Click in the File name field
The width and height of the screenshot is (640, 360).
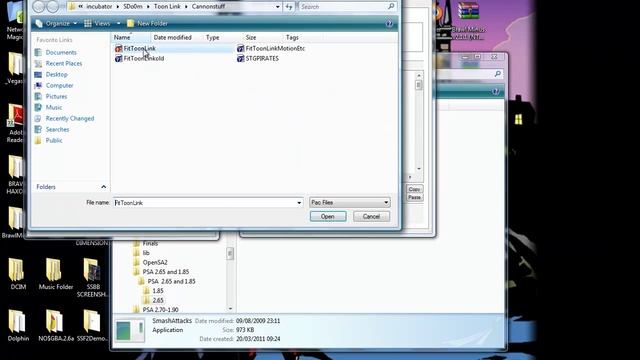[208, 202]
